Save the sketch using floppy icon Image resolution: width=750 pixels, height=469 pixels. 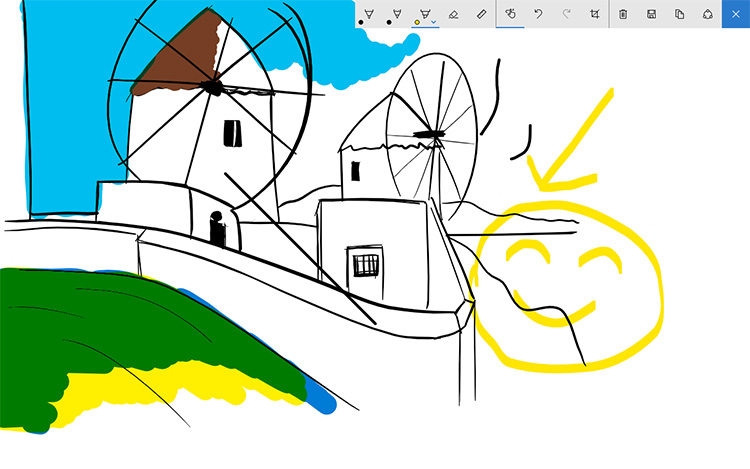[651, 14]
